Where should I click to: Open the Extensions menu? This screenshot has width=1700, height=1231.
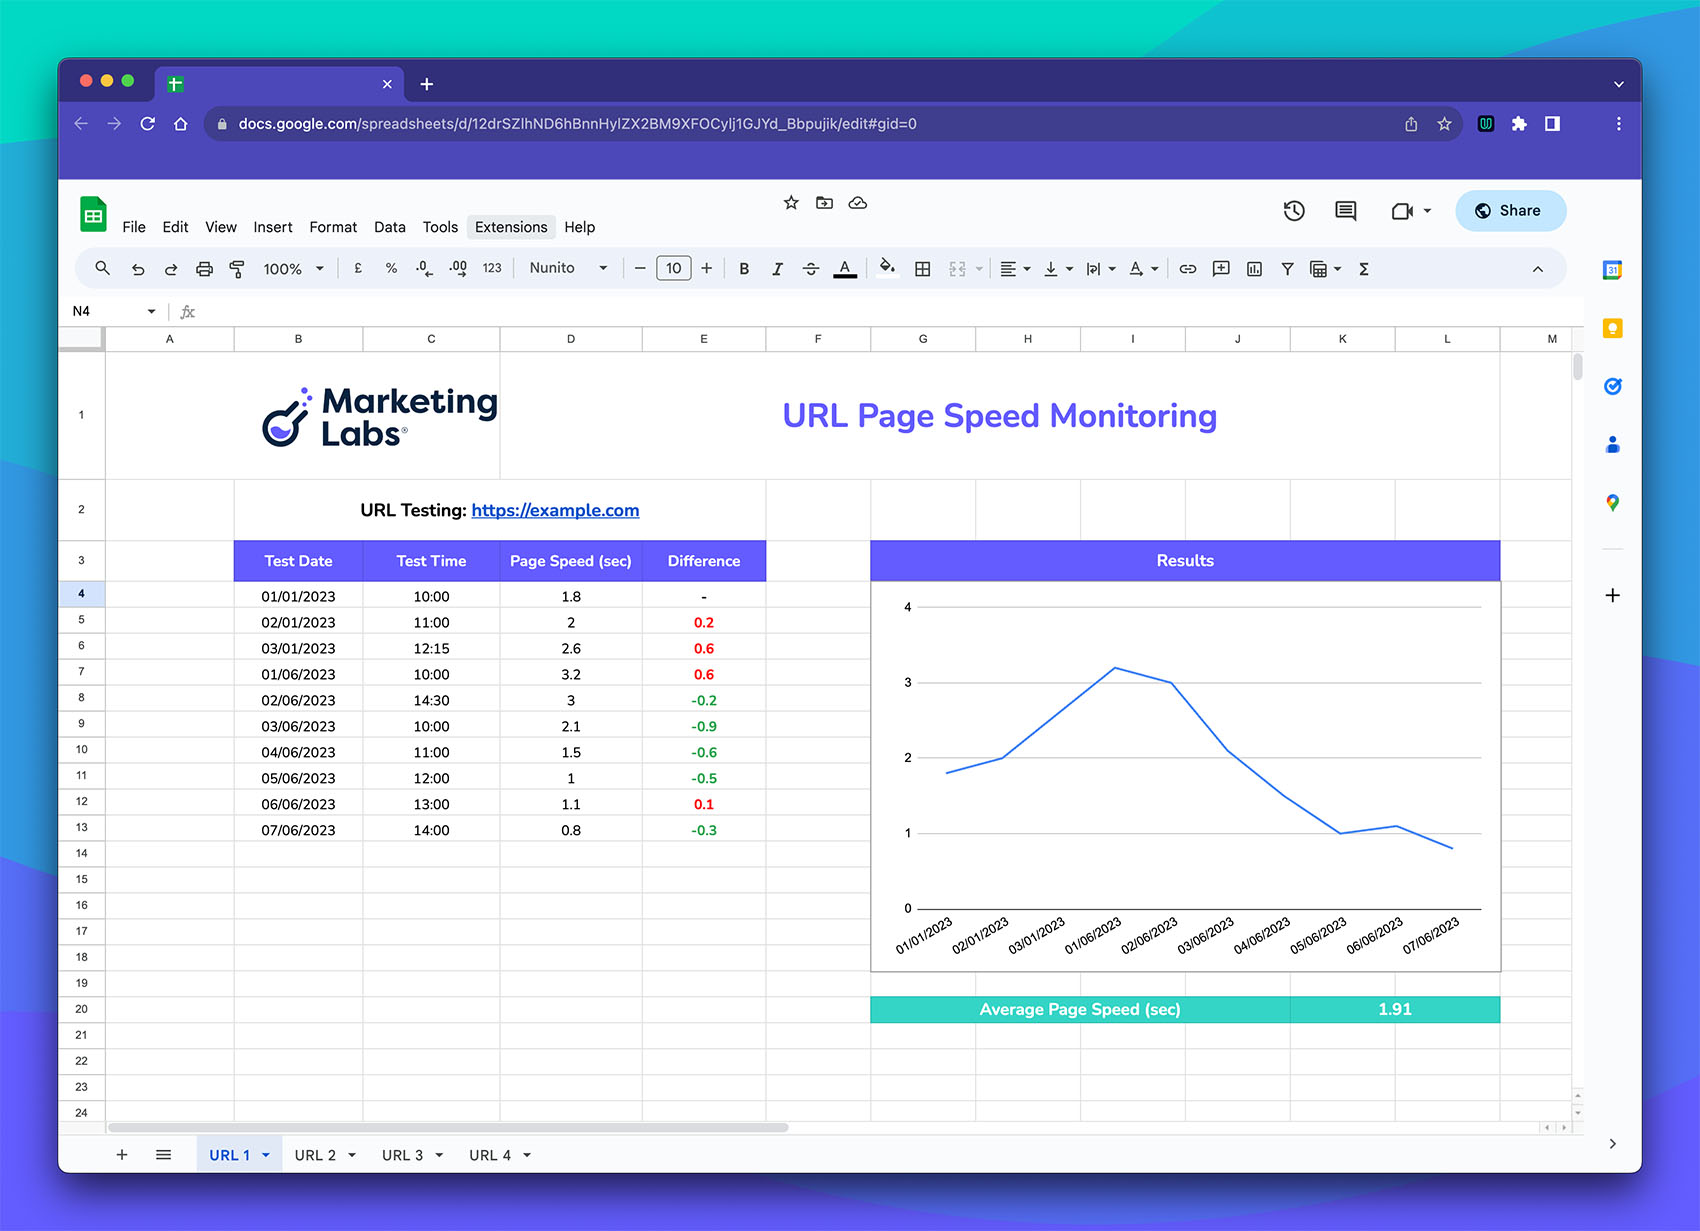(x=511, y=227)
